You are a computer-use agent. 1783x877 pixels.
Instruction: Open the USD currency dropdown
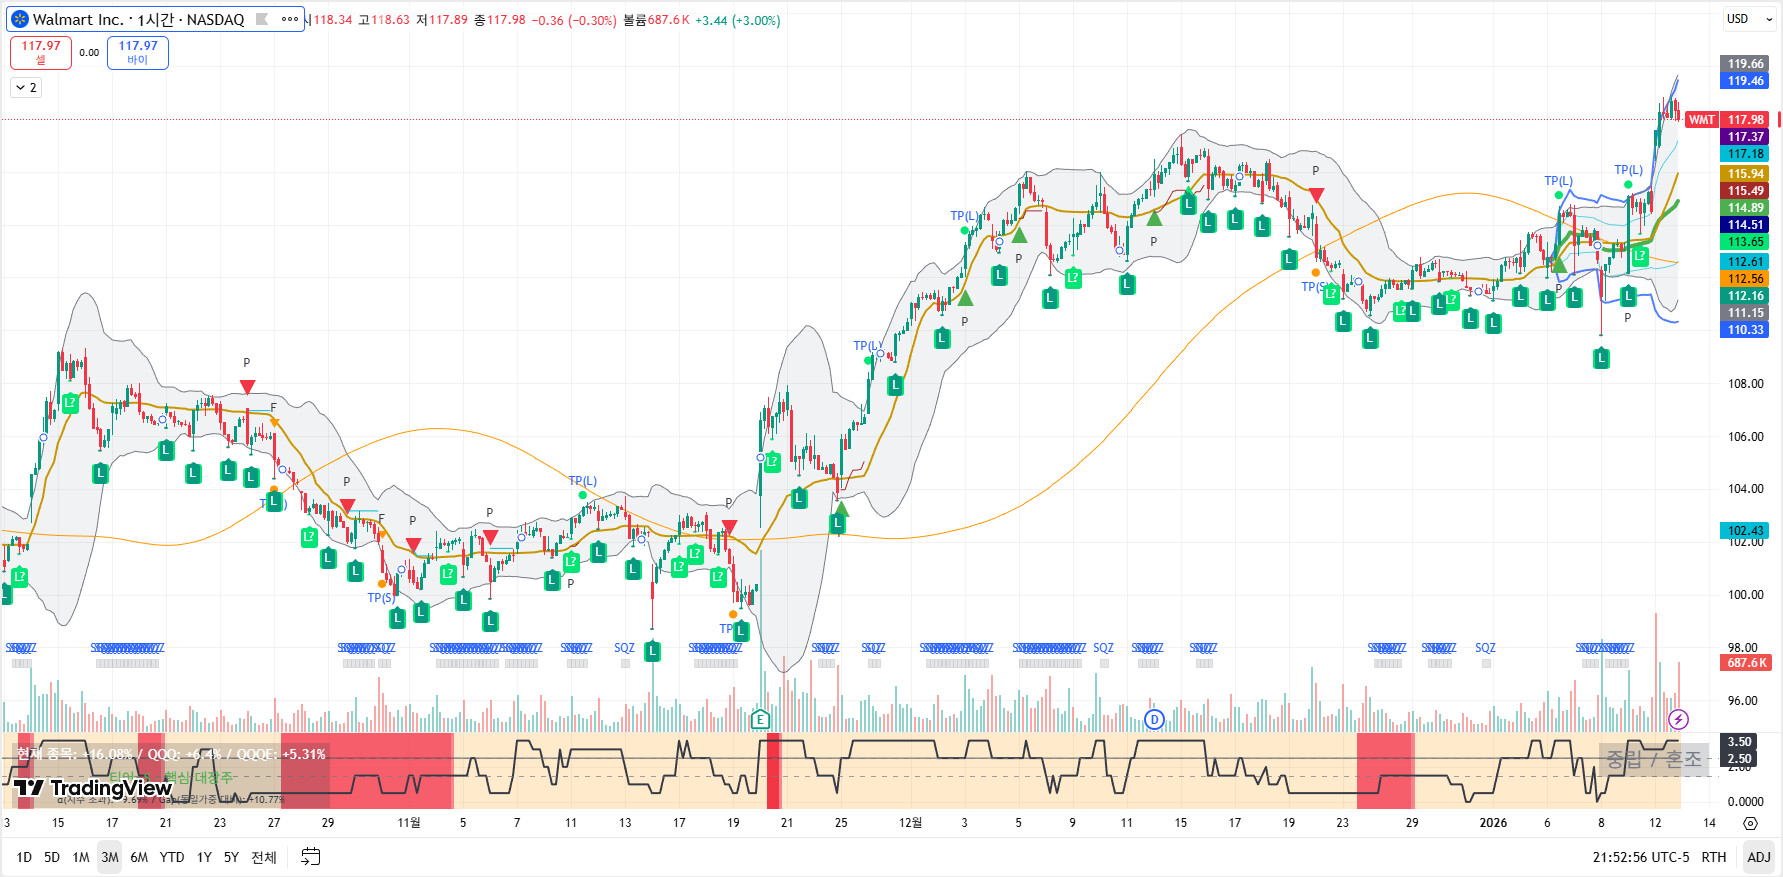pyautogui.click(x=1749, y=19)
